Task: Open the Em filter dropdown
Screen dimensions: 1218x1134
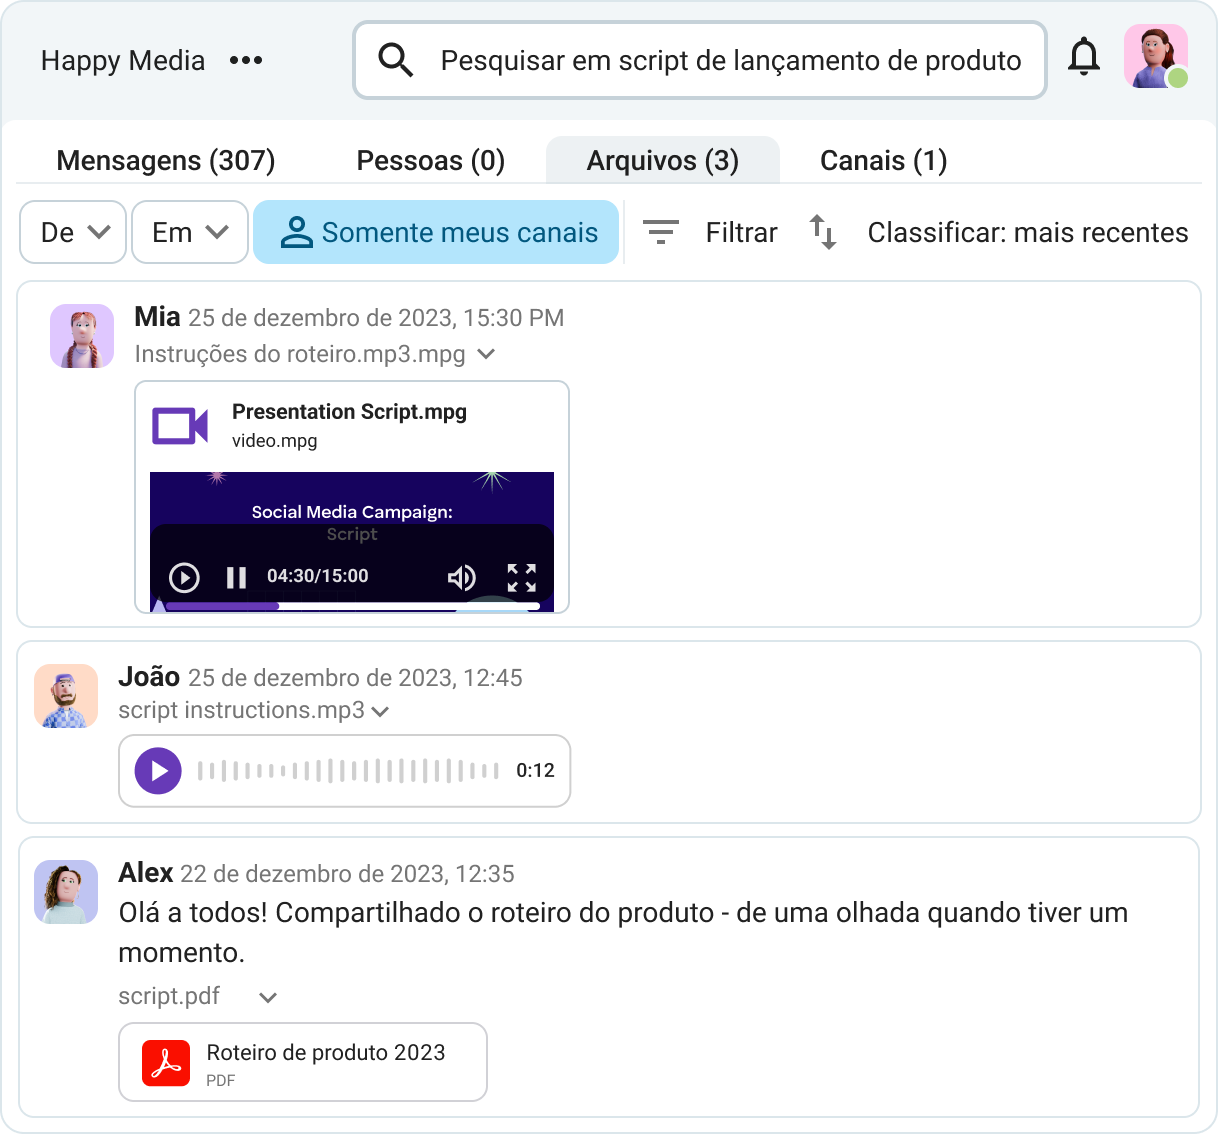Action: 189,232
